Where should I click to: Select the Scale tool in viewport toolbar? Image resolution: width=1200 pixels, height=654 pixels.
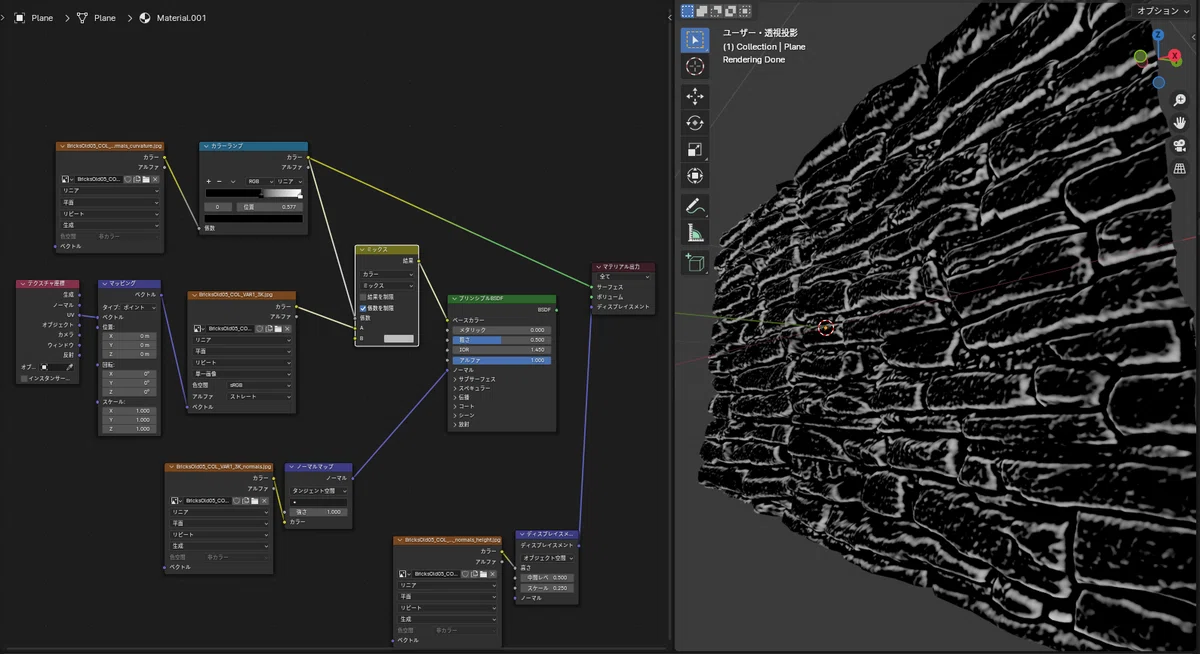click(x=695, y=150)
